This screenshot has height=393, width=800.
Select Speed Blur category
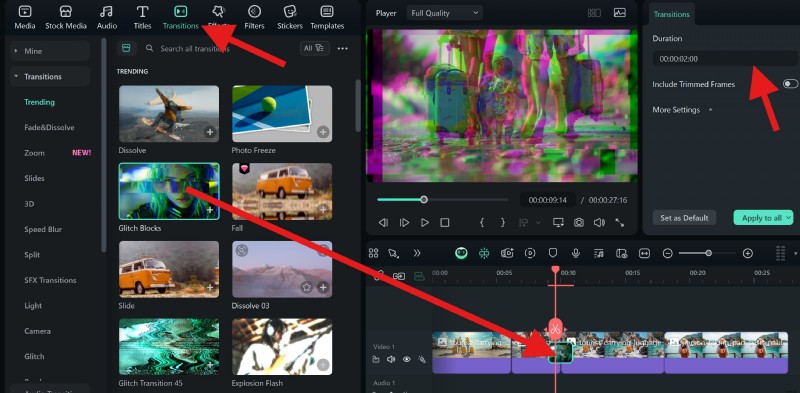pyautogui.click(x=43, y=229)
